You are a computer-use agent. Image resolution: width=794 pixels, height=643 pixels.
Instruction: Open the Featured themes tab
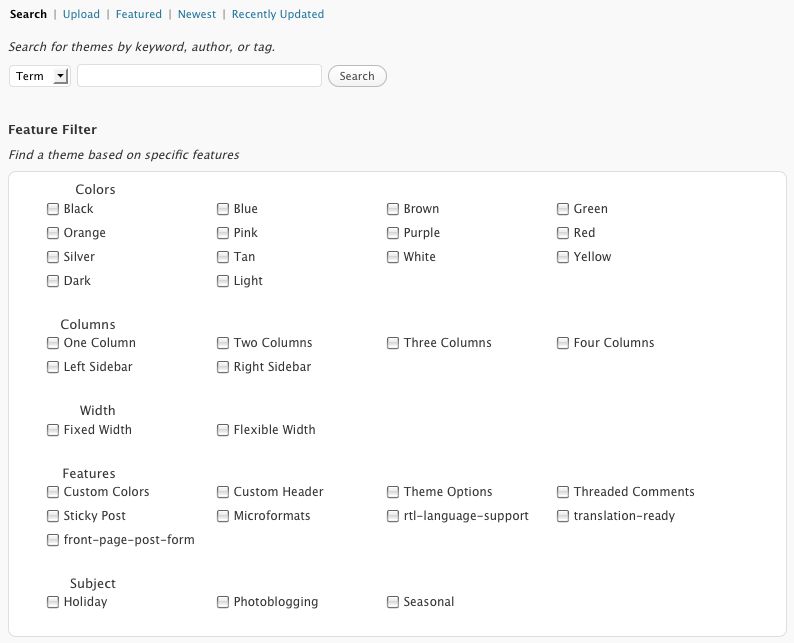pos(139,14)
